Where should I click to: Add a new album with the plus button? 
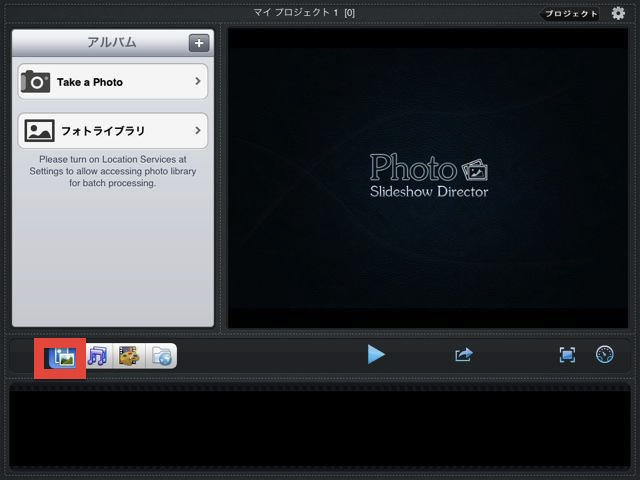(199, 43)
